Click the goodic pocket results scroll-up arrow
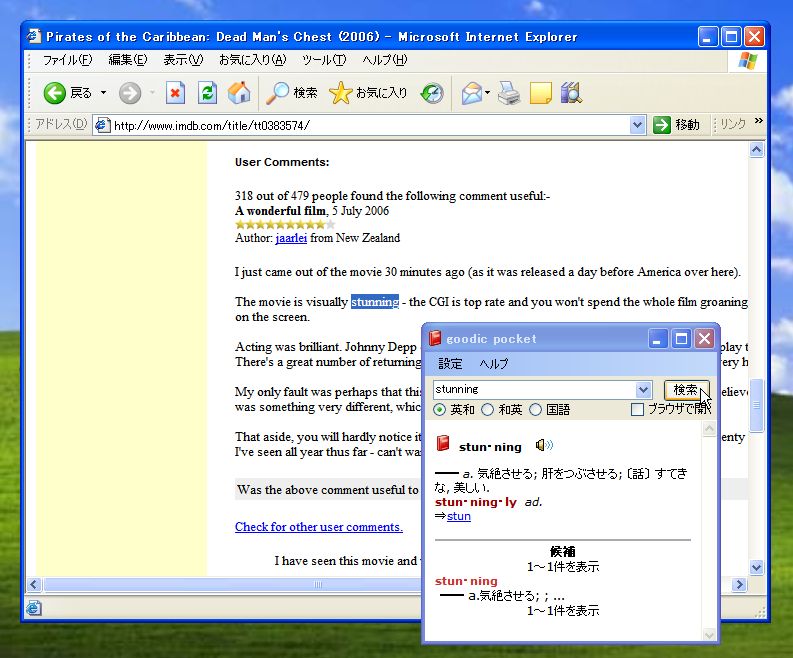Screen dimensions: 793x658 pyautogui.click(x=709, y=429)
